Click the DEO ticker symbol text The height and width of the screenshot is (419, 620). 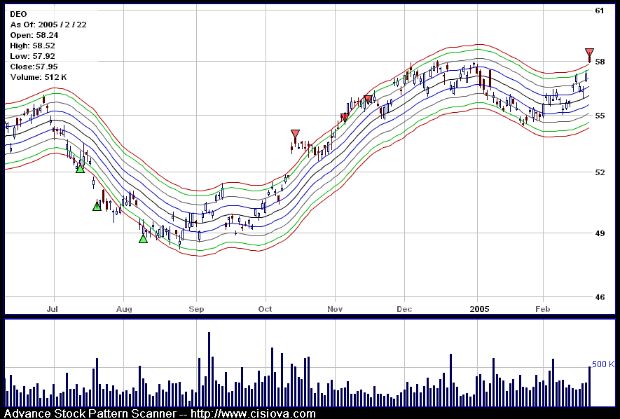coord(19,14)
